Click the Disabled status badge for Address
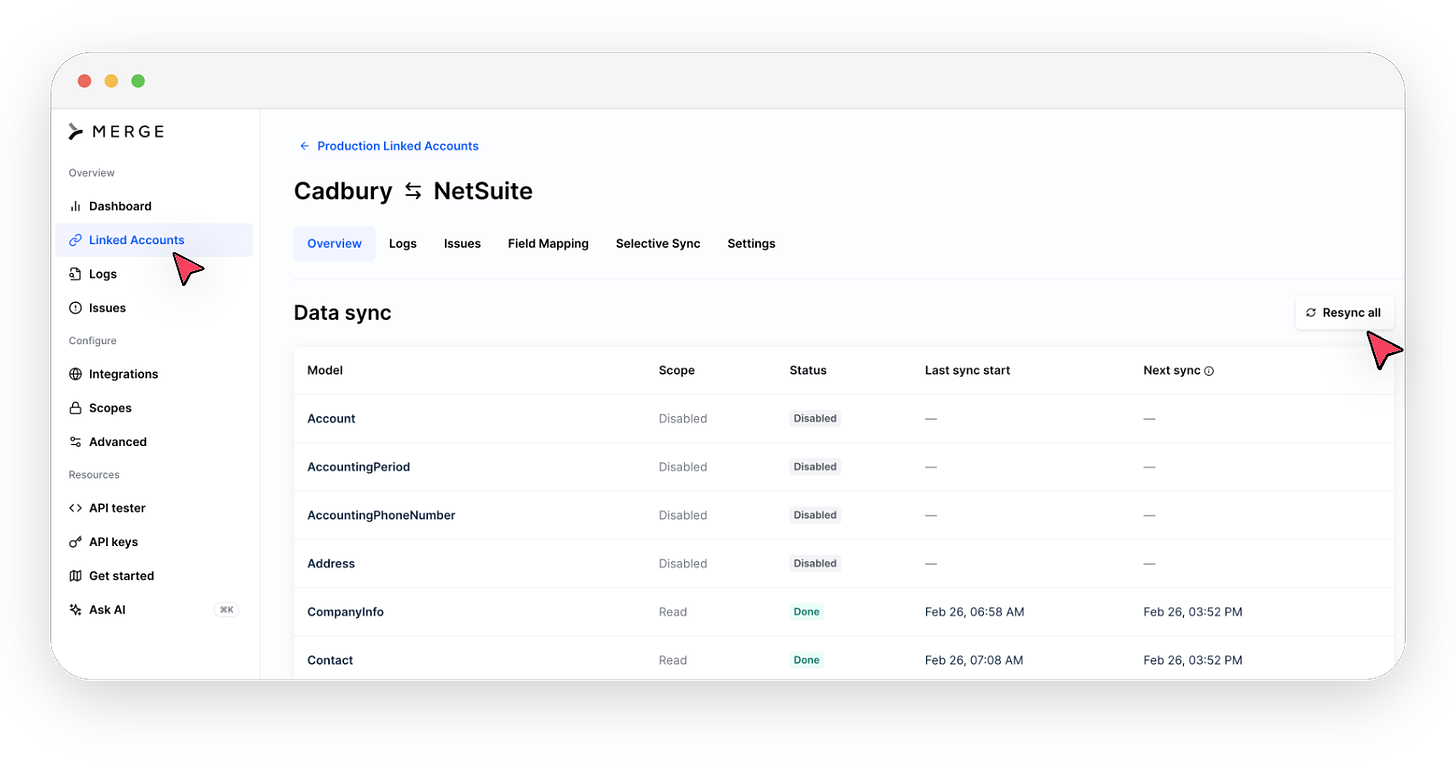The width and height of the screenshot is (1456, 765). [815, 564]
